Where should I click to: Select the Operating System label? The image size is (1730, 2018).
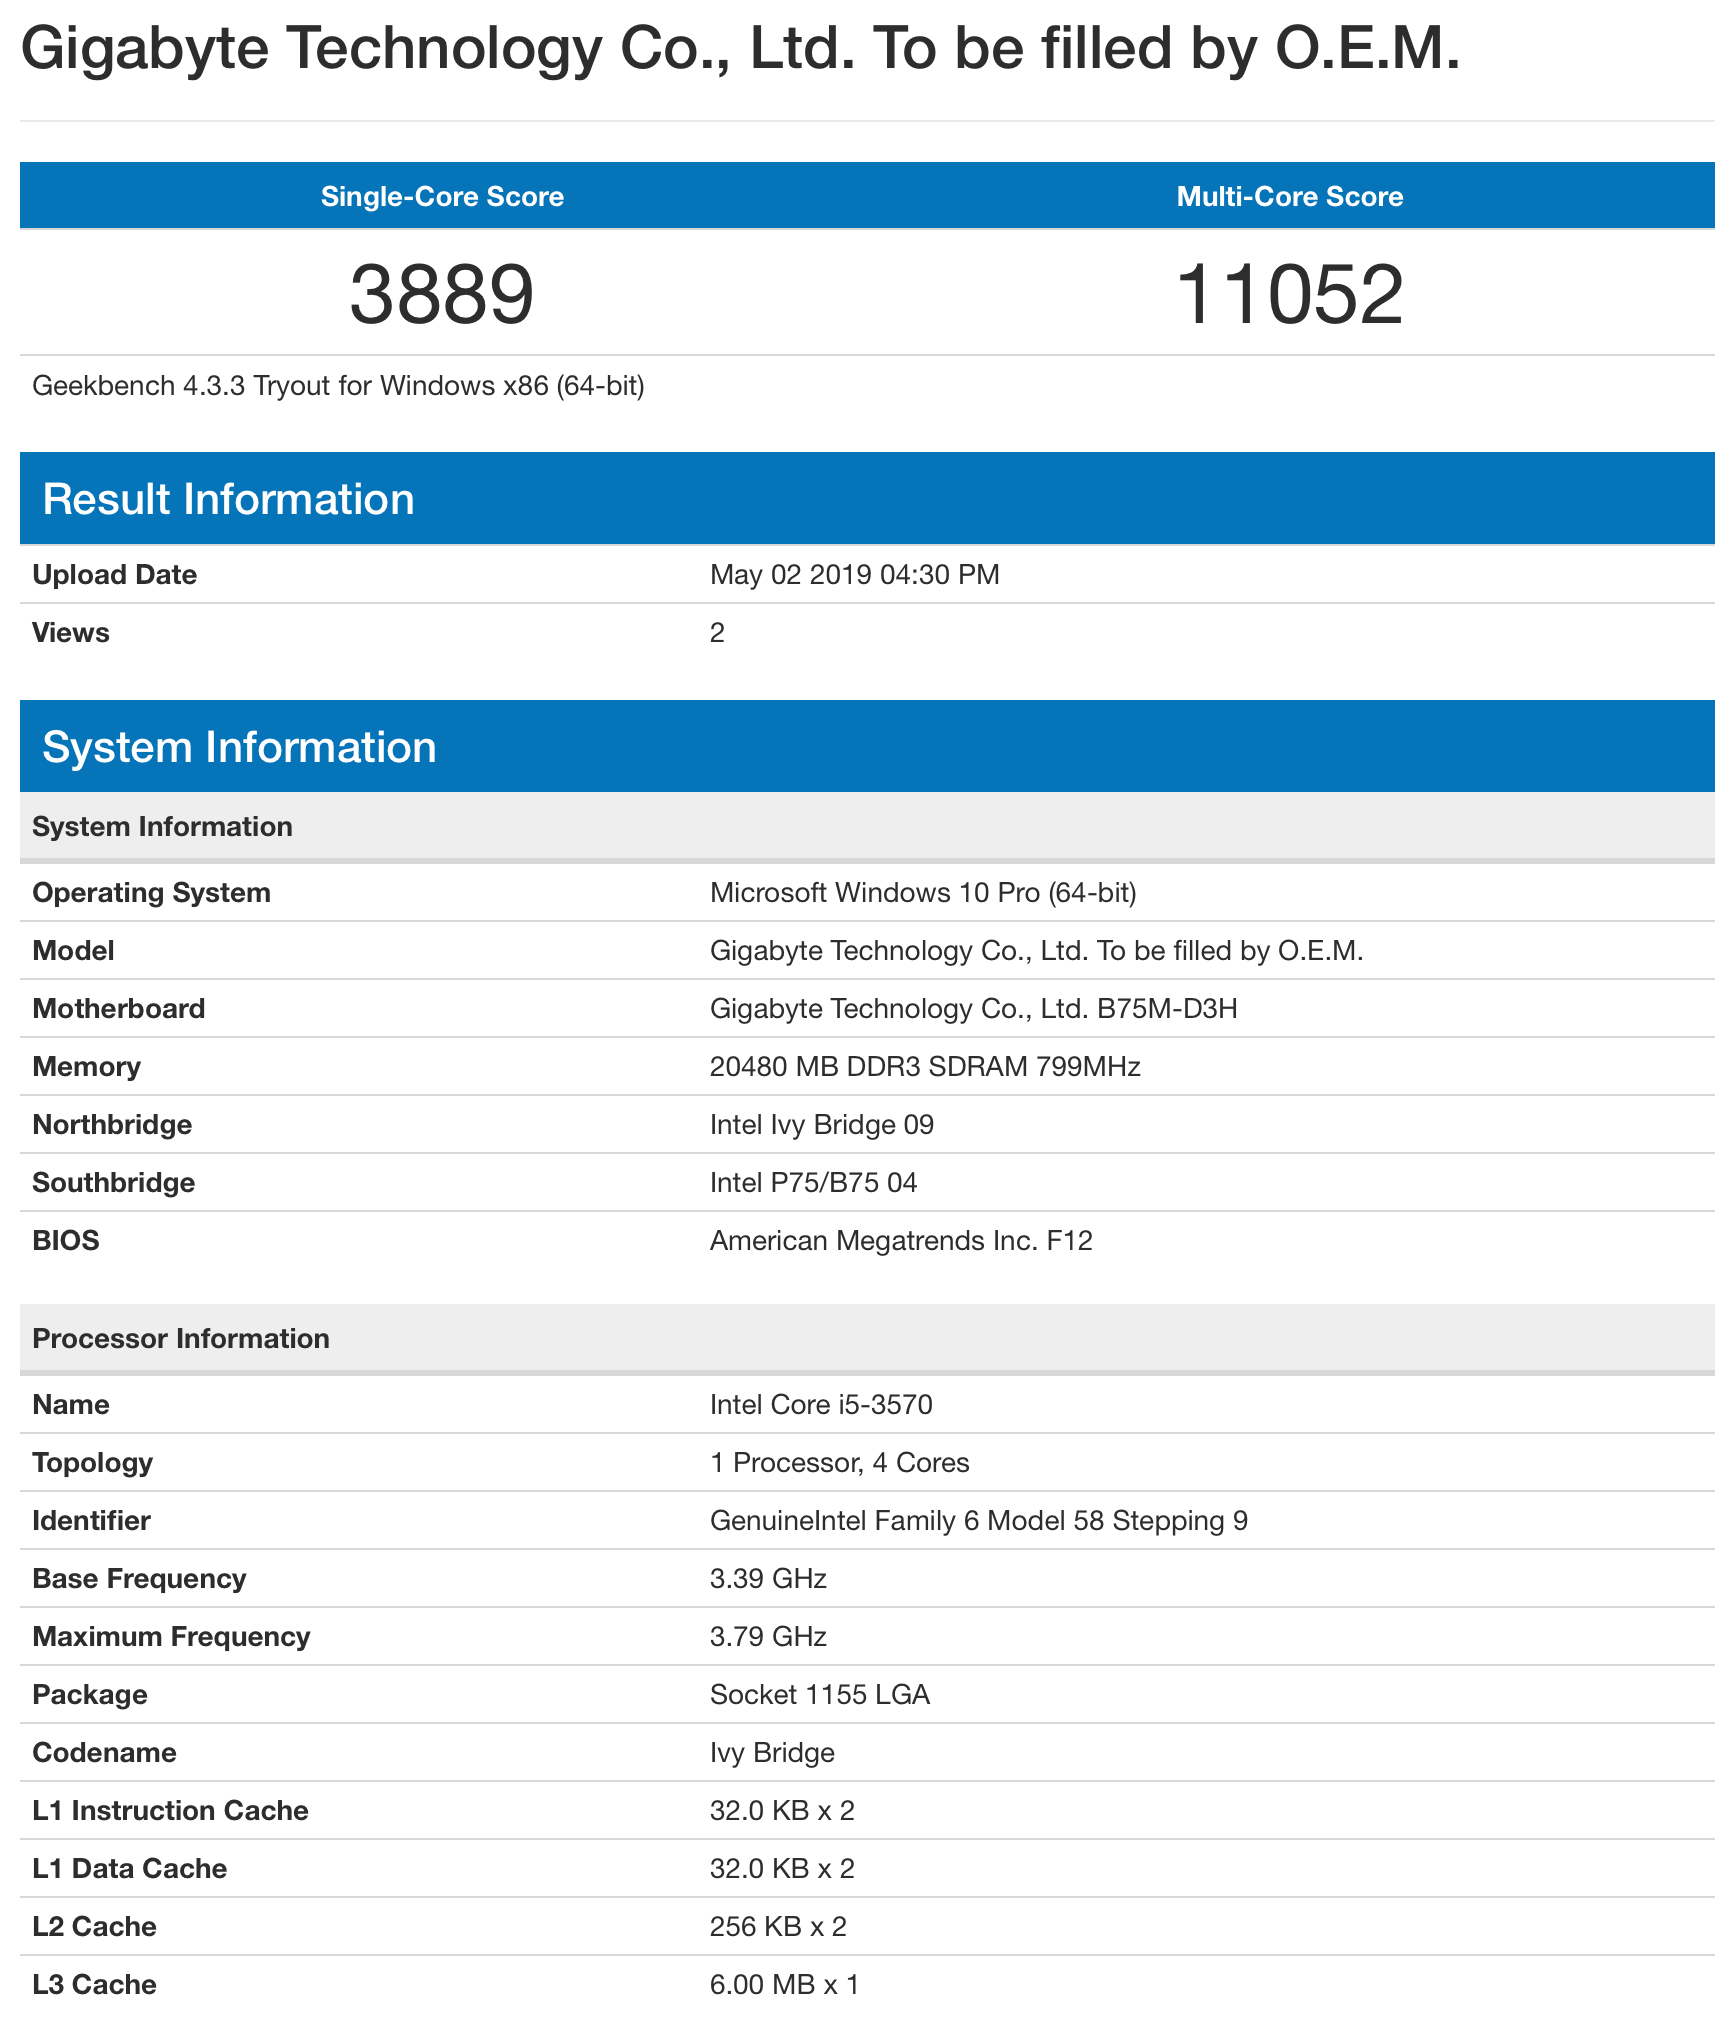pyautogui.click(x=151, y=893)
